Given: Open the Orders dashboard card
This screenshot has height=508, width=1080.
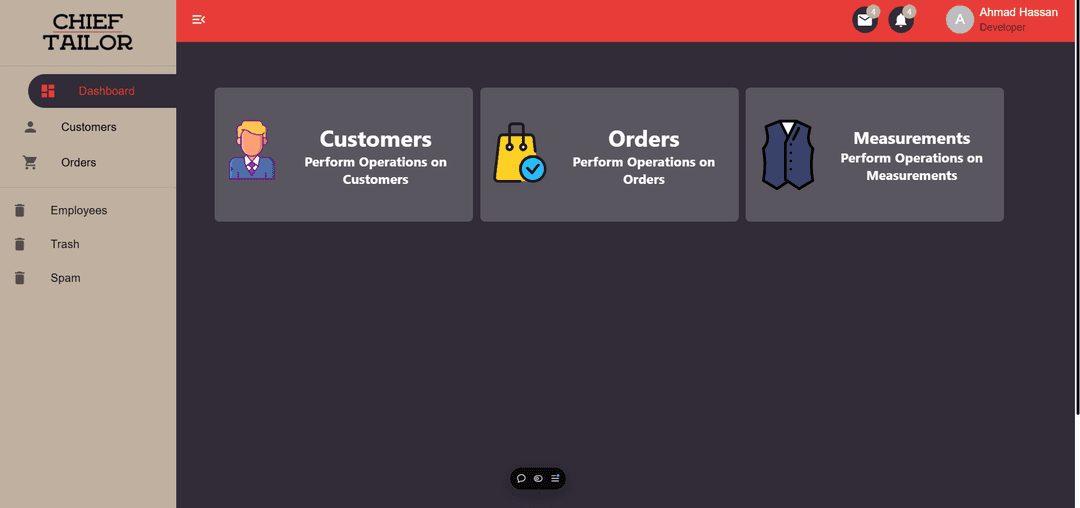Looking at the screenshot, I should 609,154.
